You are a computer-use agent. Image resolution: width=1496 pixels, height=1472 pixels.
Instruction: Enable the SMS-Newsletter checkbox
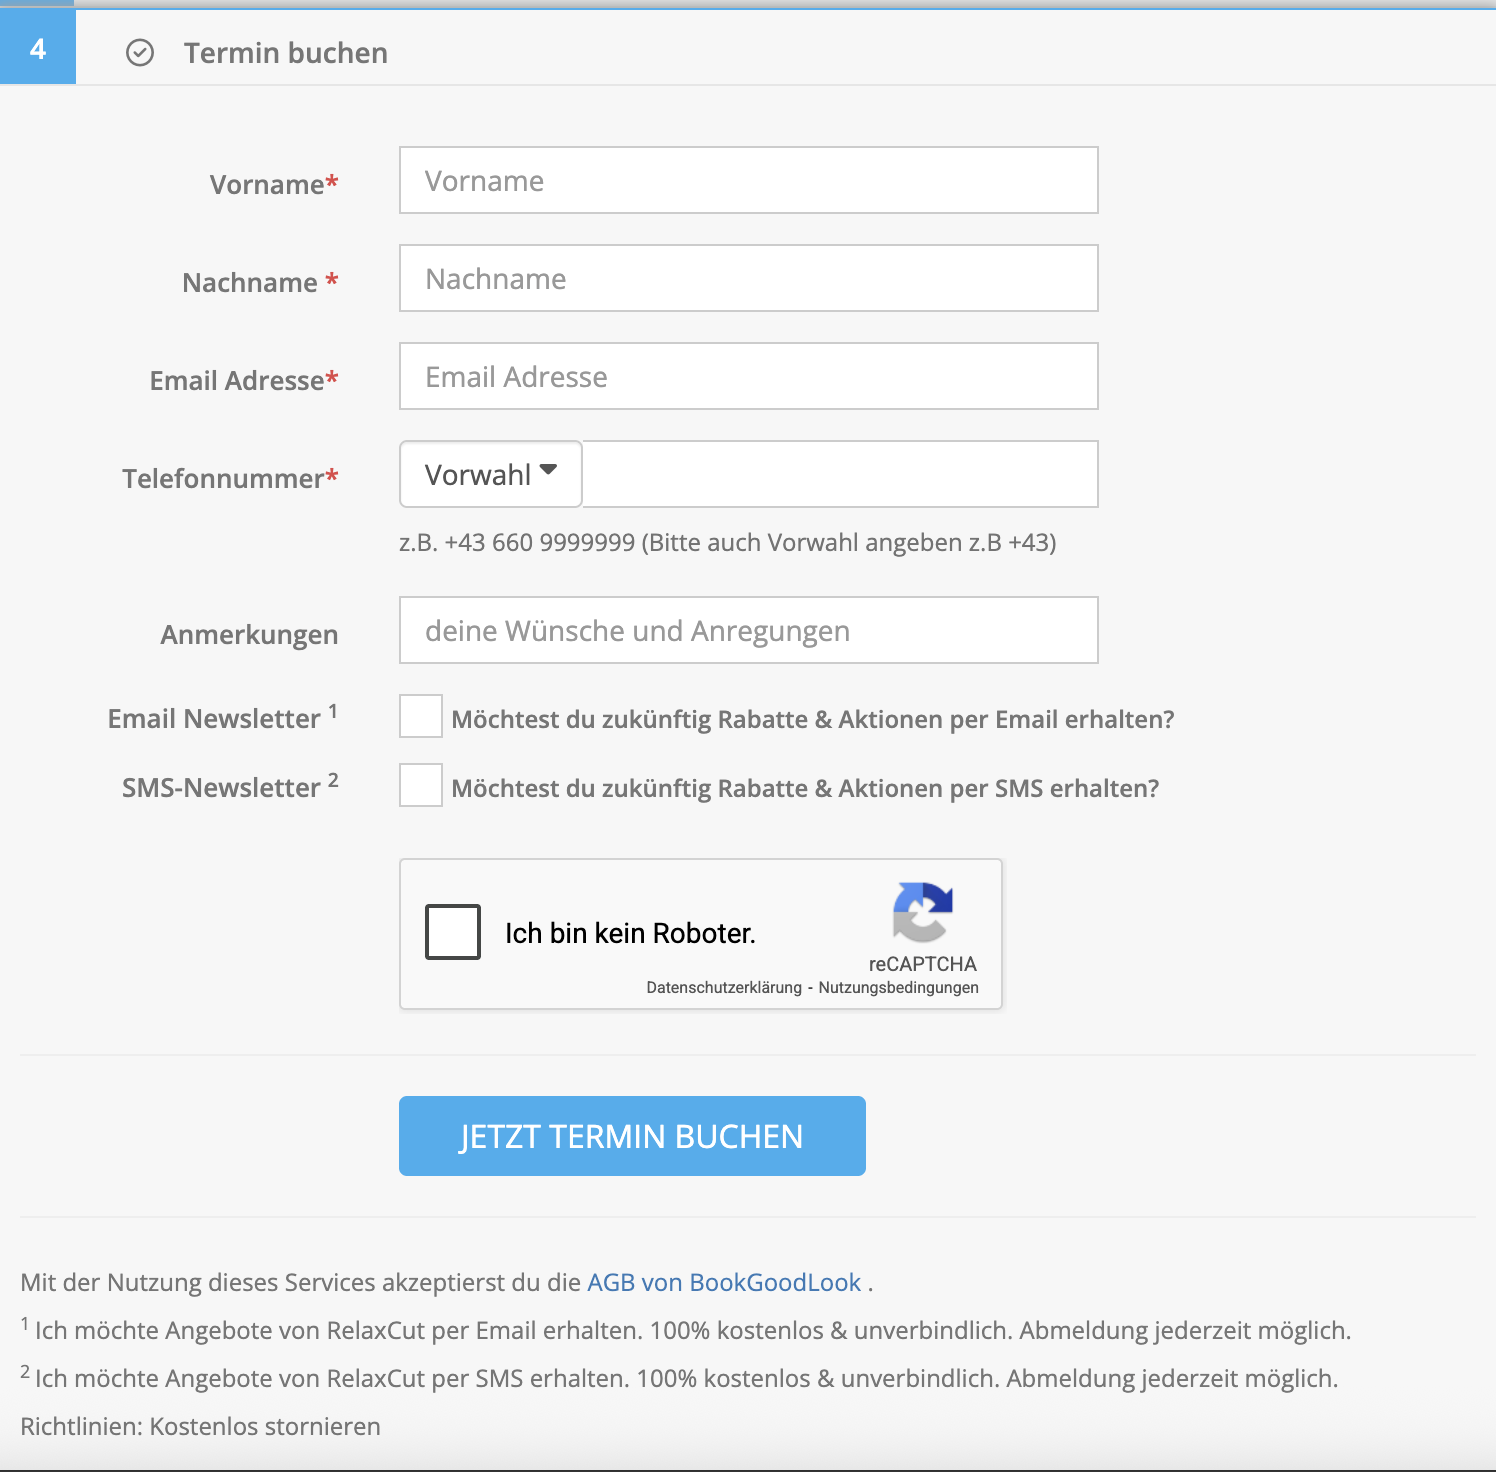(x=421, y=786)
